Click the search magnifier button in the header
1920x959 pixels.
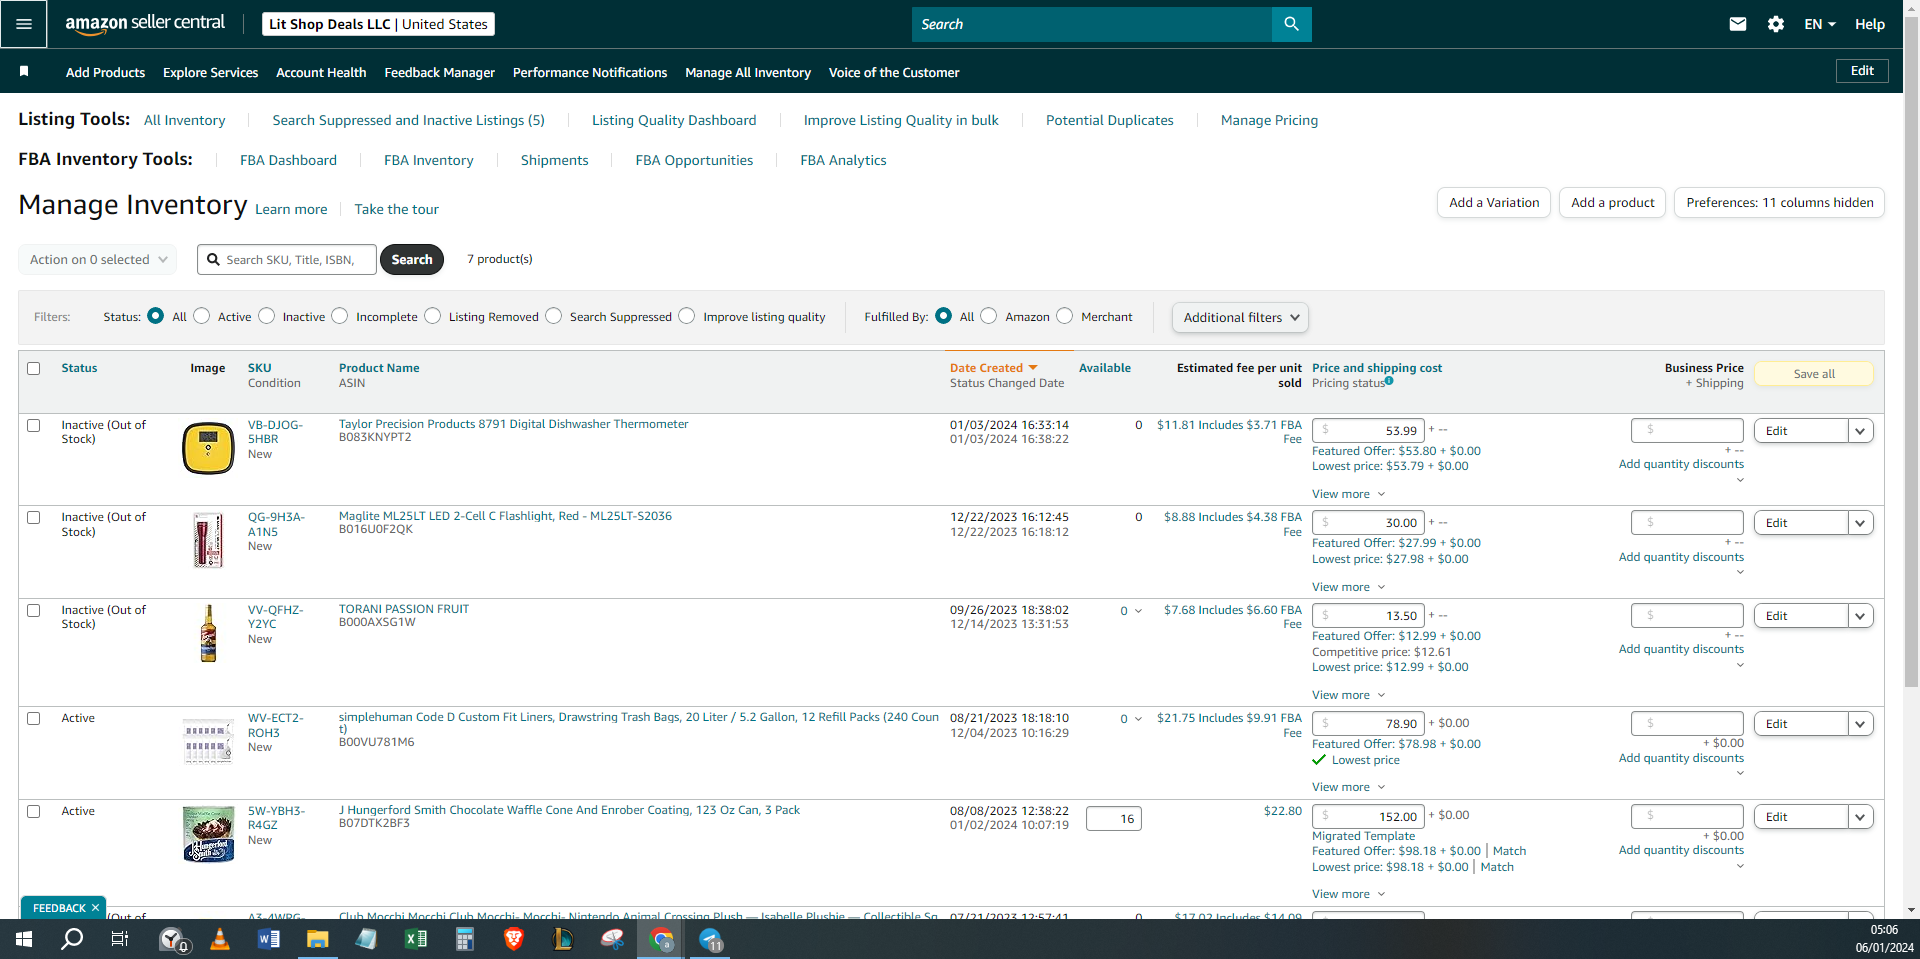point(1291,24)
